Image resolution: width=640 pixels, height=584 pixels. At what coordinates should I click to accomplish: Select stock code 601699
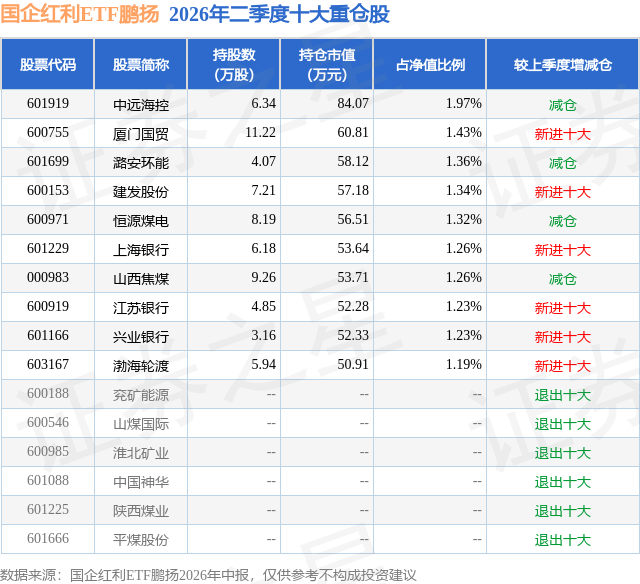tap(48, 162)
